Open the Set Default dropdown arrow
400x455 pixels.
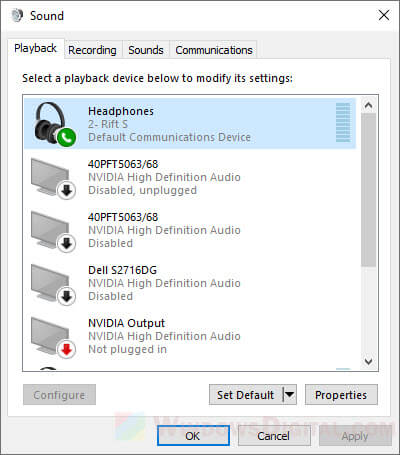(x=290, y=395)
